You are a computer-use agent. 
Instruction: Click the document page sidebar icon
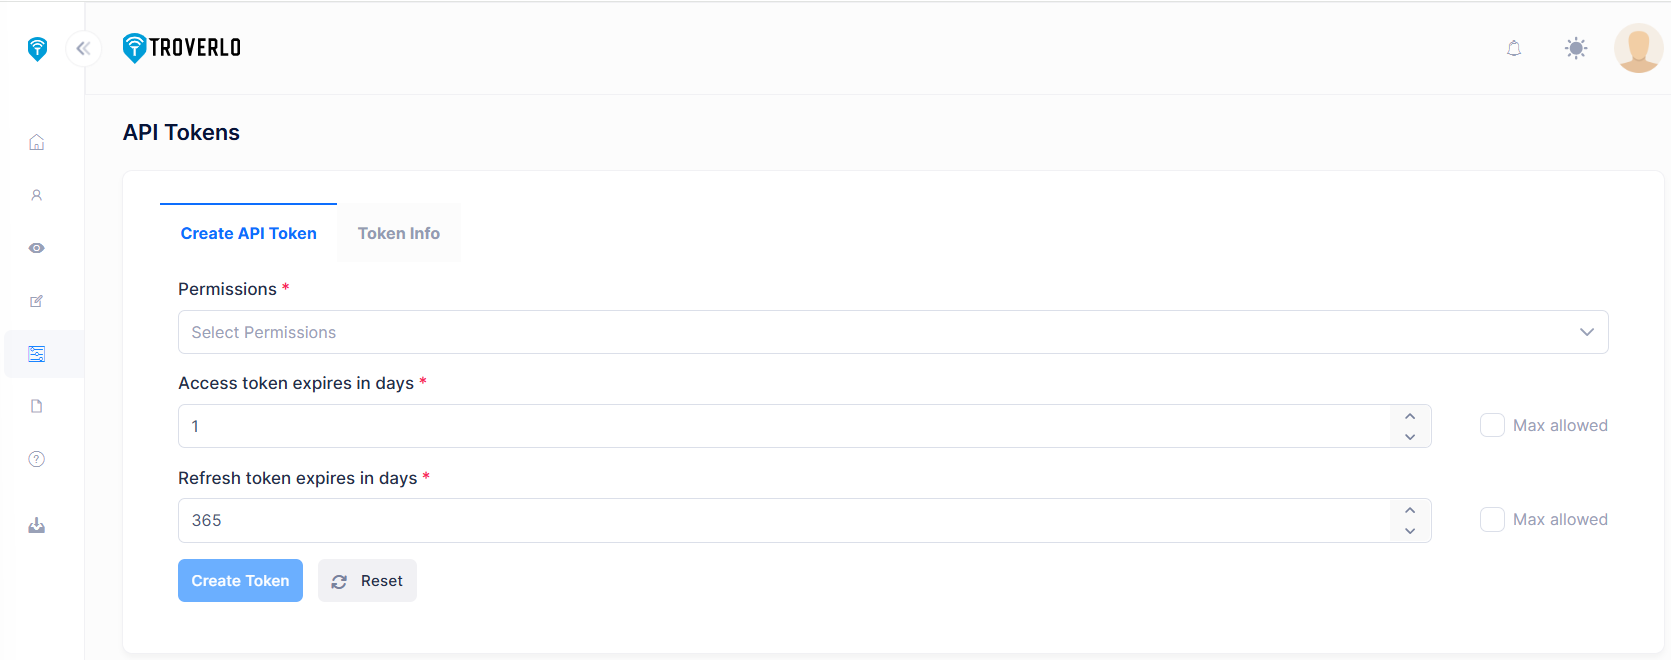(x=37, y=406)
